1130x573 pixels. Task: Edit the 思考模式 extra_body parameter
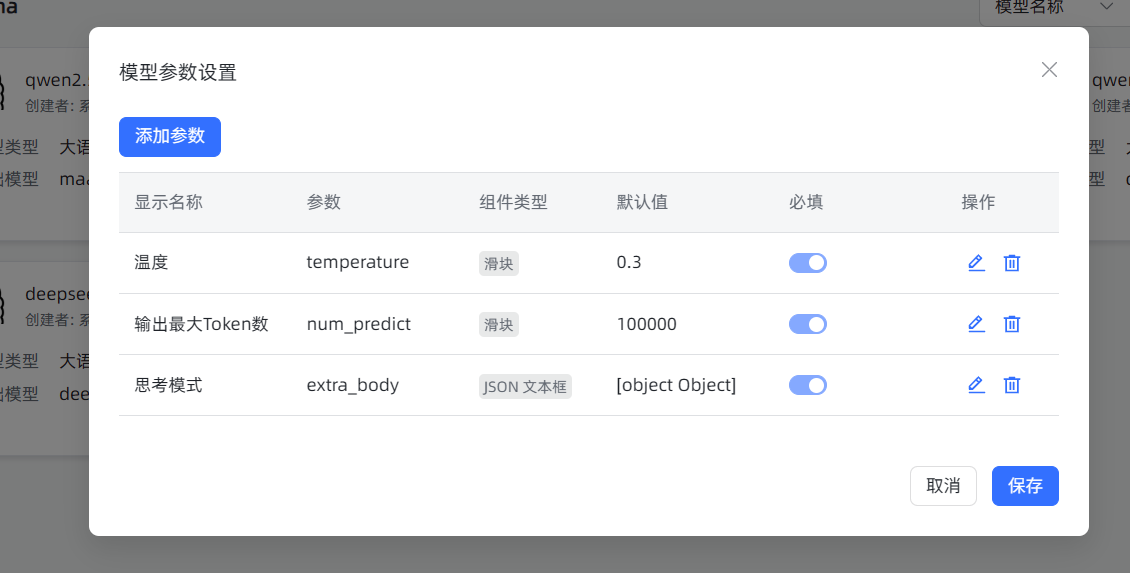pyautogui.click(x=976, y=385)
